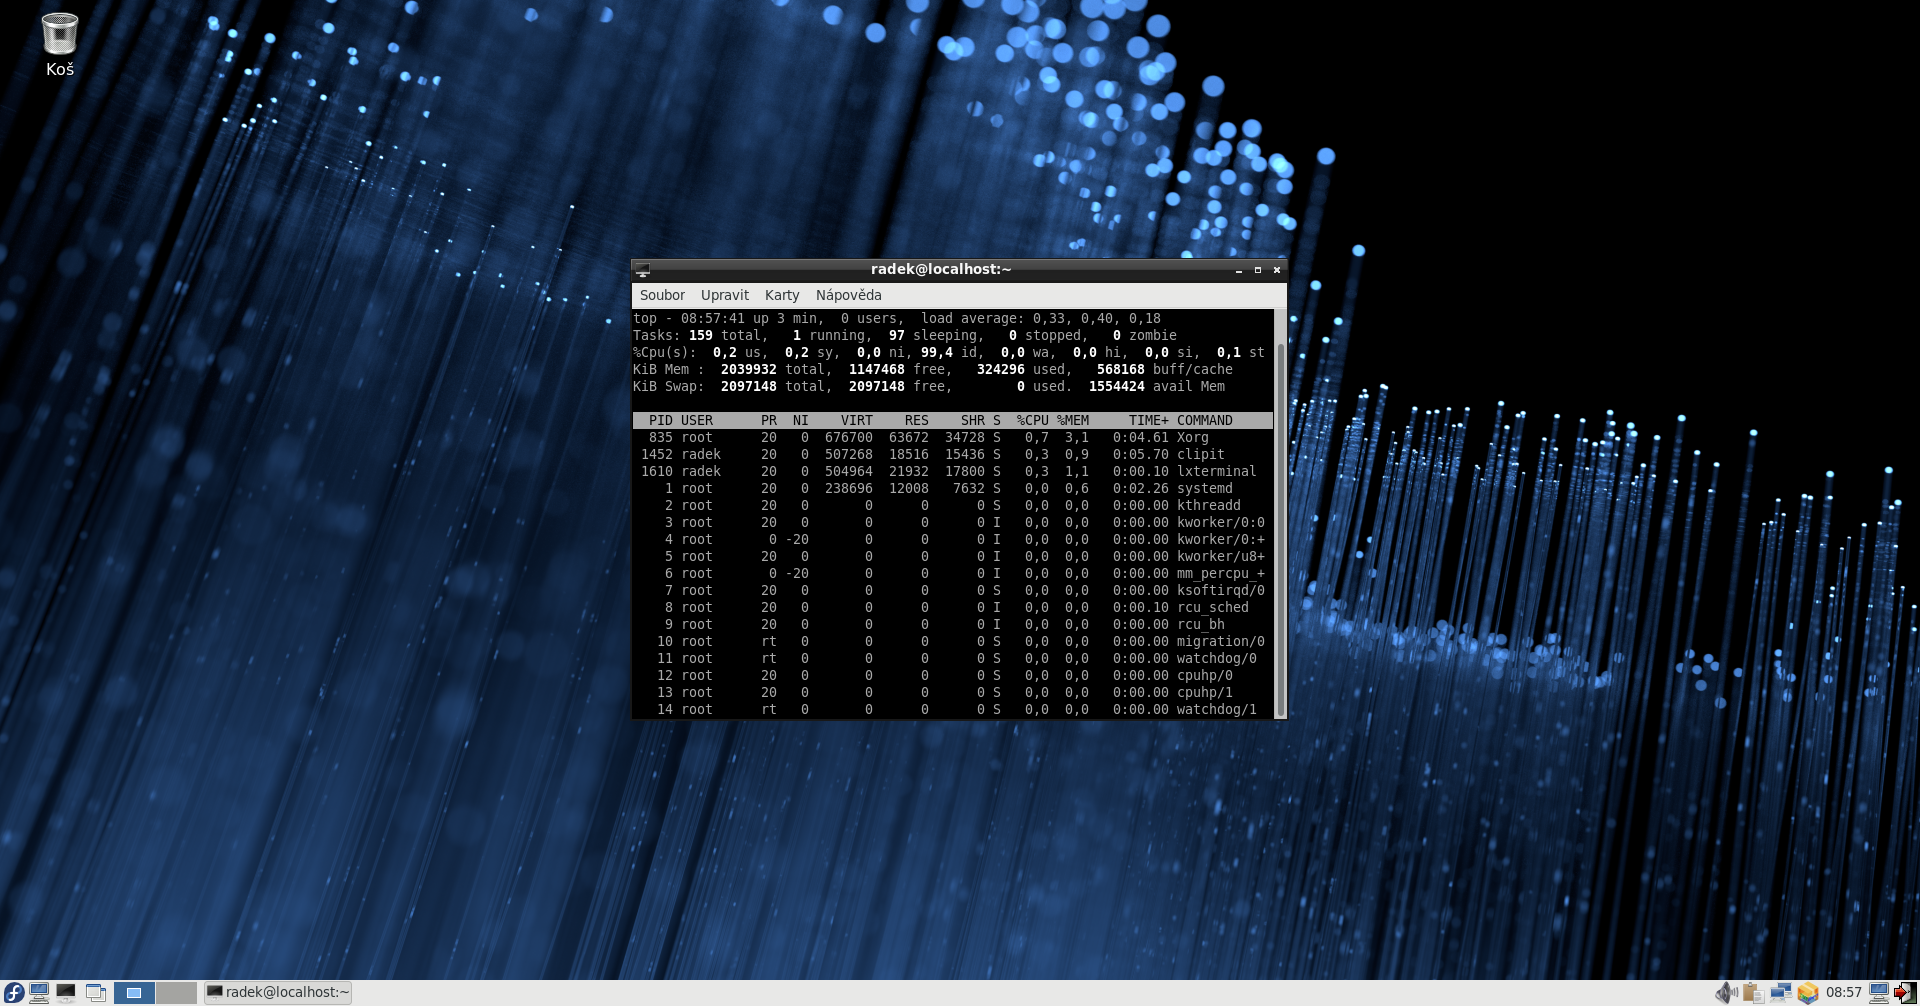
Task: Switch to the second gray workspace
Action: 176,992
